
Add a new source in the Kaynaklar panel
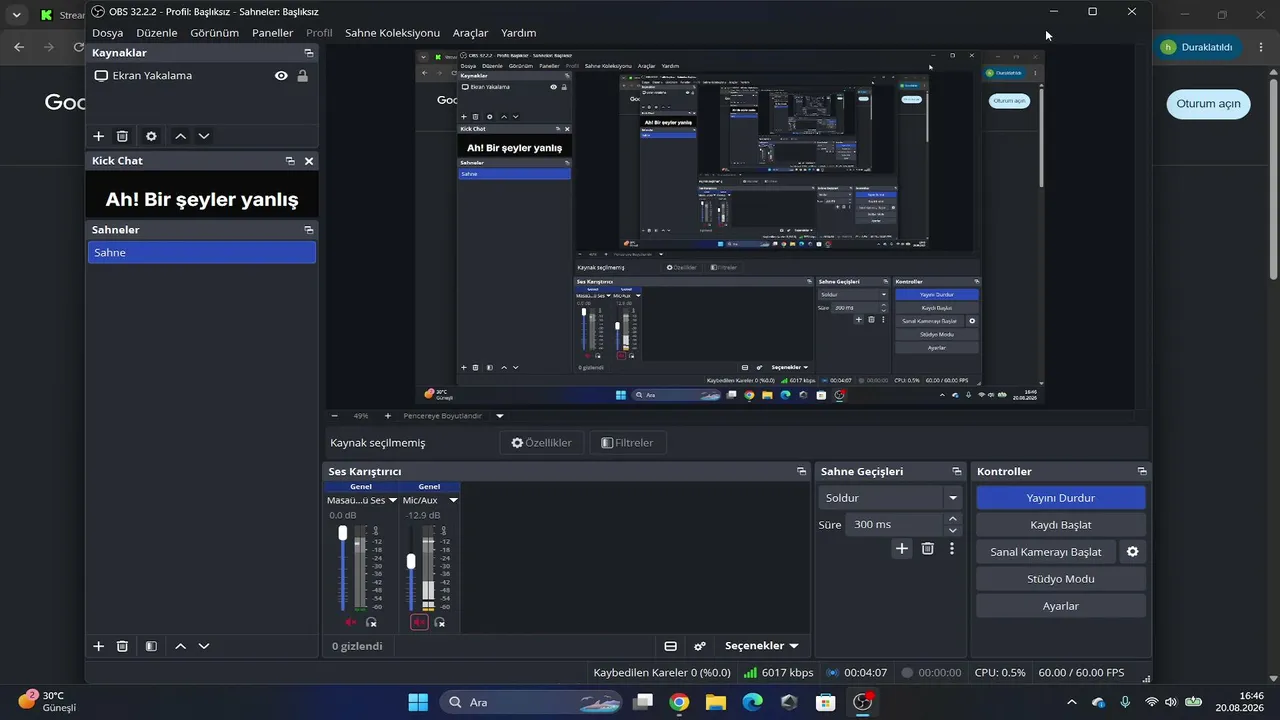(x=98, y=136)
